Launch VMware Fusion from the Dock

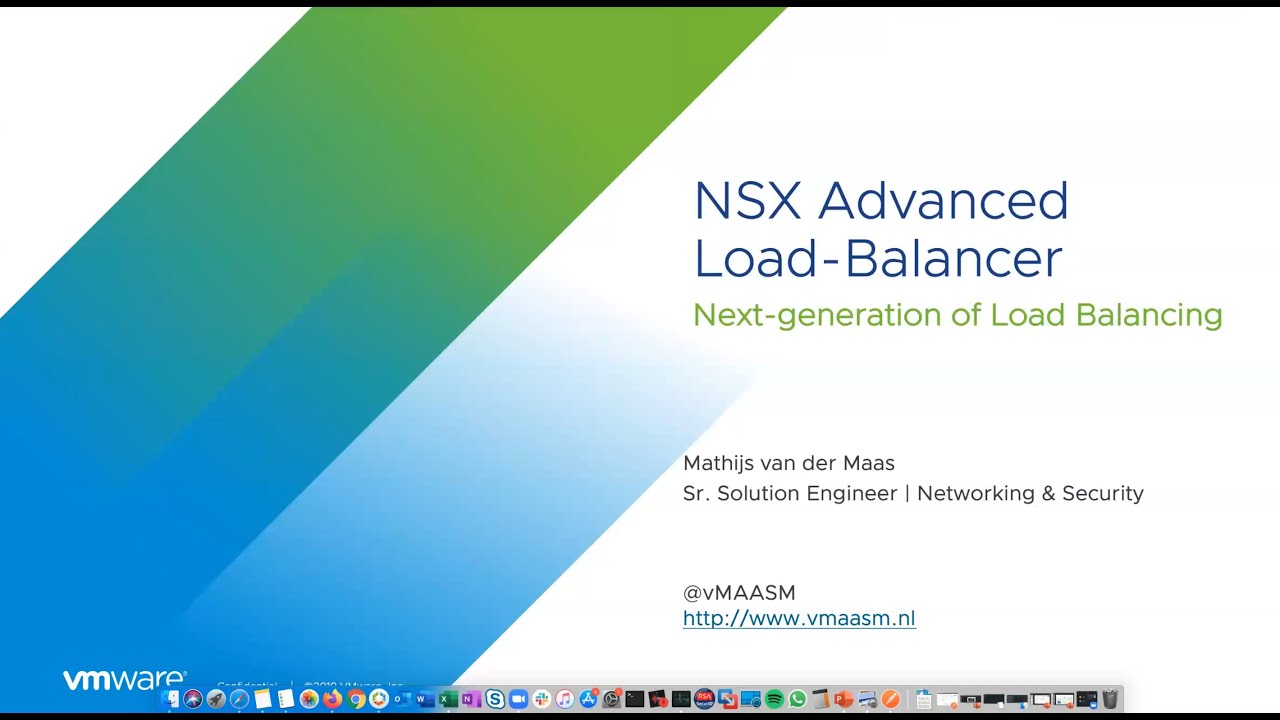[727, 699]
